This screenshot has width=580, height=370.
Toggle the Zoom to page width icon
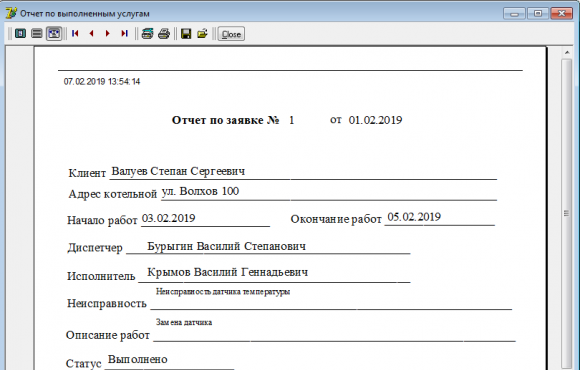click(54, 34)
